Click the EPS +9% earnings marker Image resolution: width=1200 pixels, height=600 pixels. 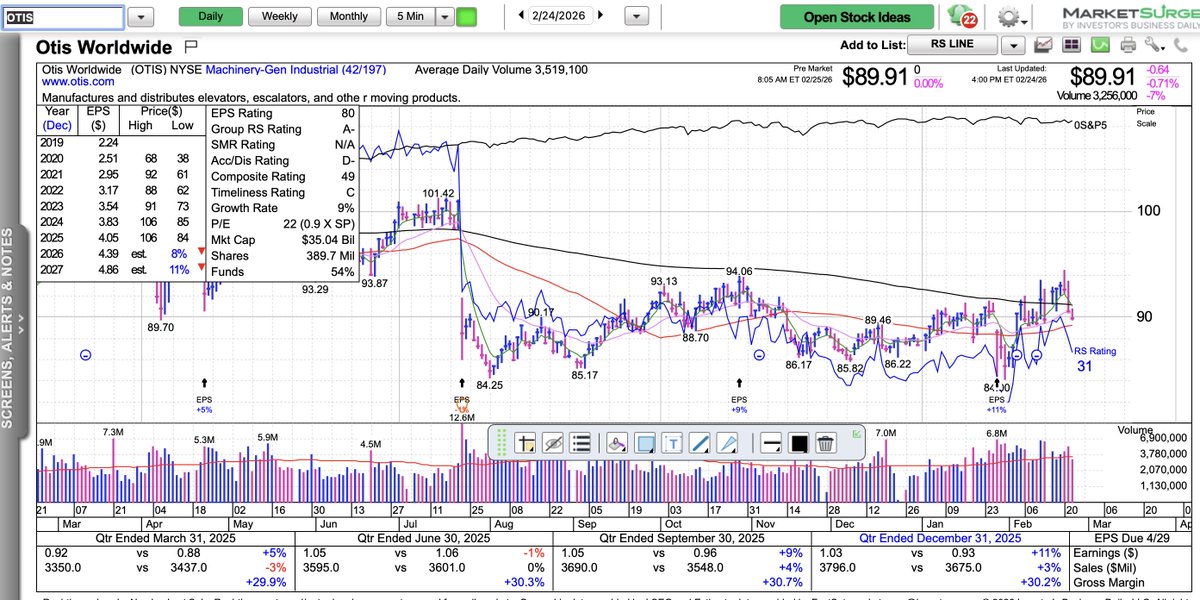pyautogui.click(x=740, y=394)
